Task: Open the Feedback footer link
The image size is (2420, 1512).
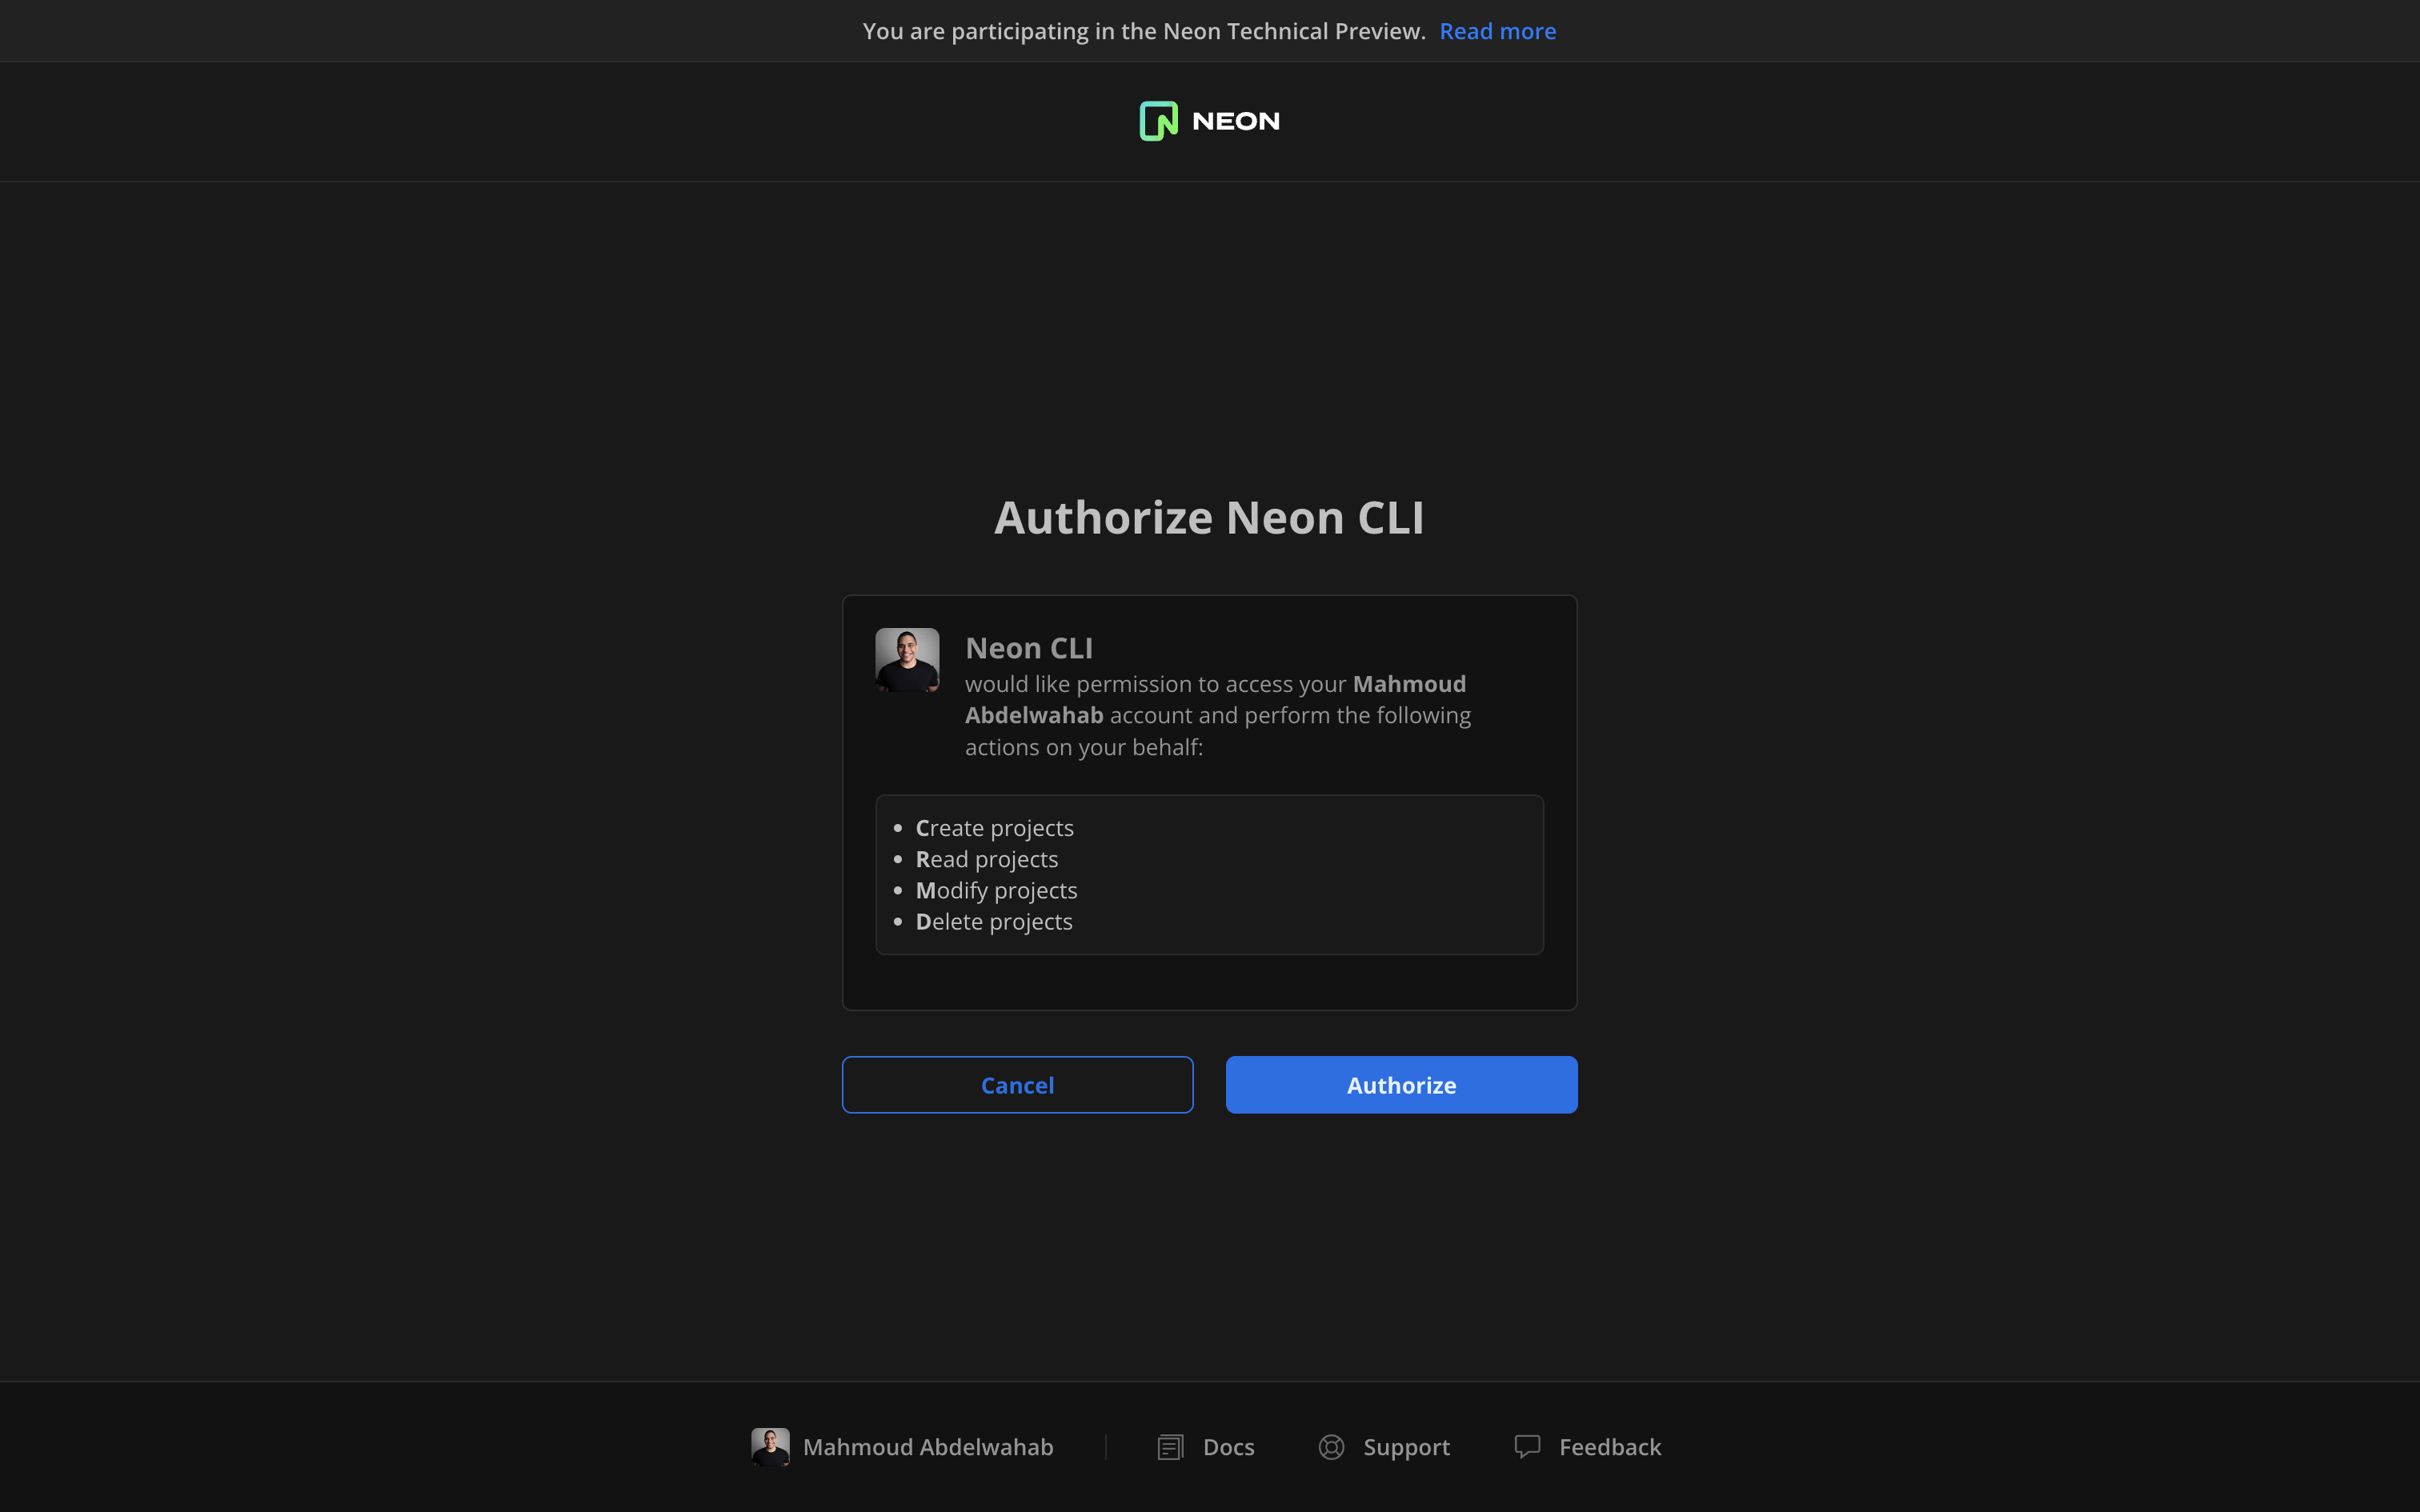Action: (1609, 1447)
